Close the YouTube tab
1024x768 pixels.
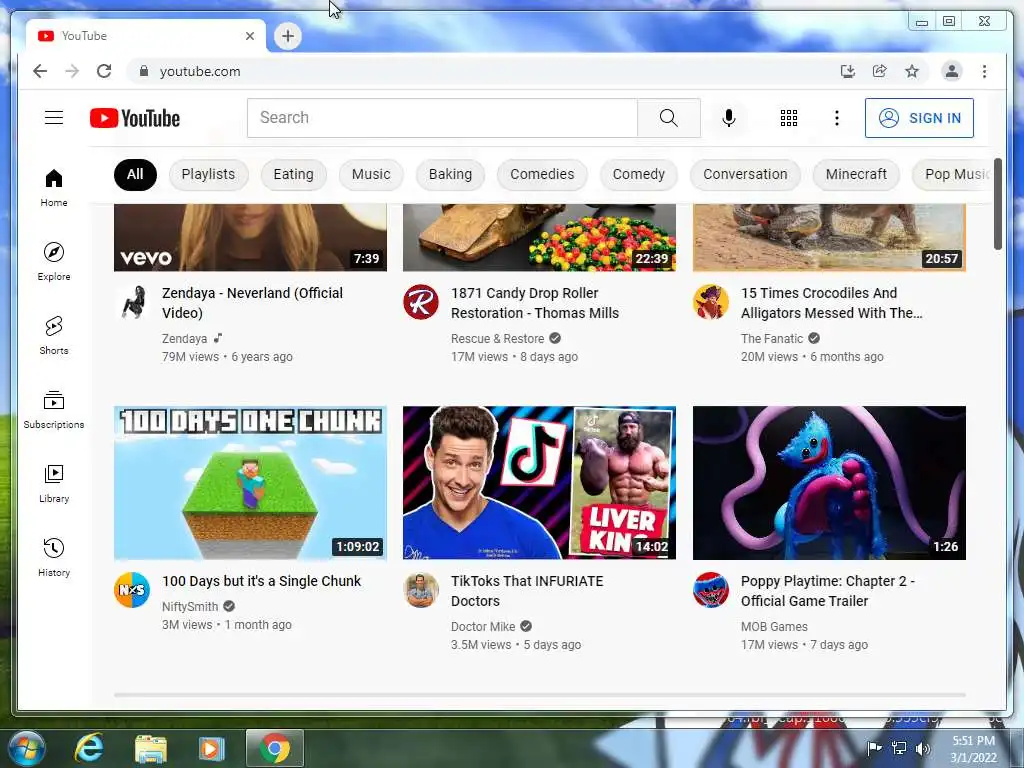click(249, 36)
